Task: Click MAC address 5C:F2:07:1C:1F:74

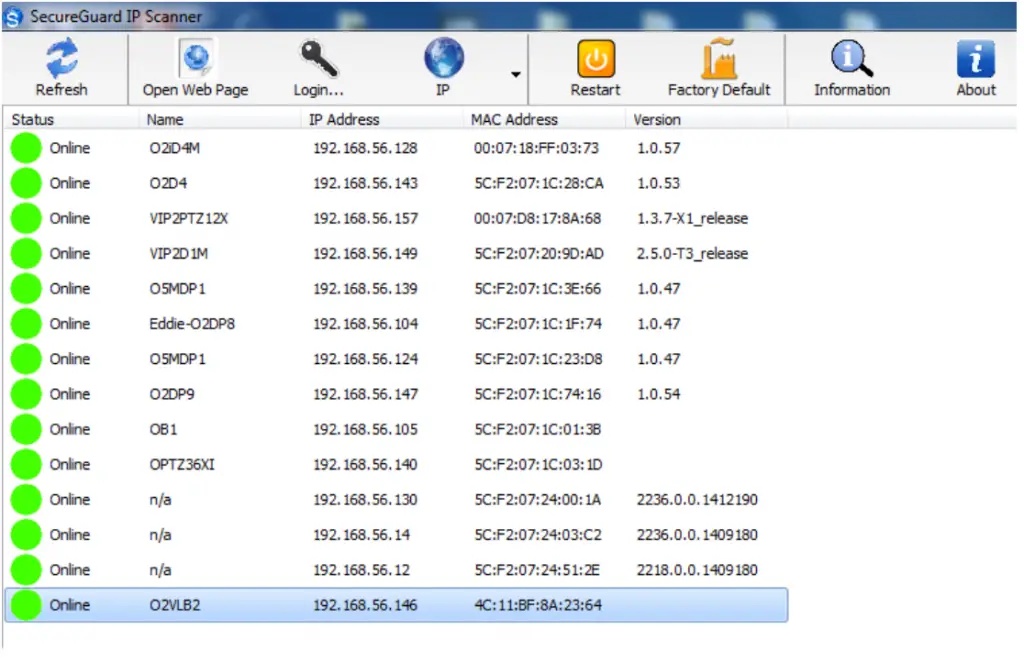Action: coord(537,324)
